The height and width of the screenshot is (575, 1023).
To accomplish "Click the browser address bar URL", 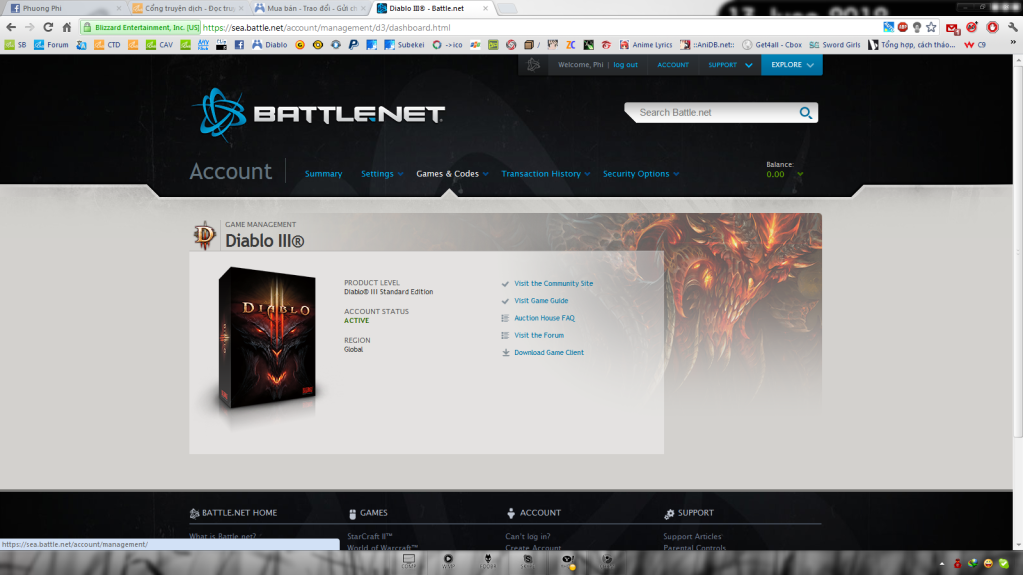I will (326, 27).
